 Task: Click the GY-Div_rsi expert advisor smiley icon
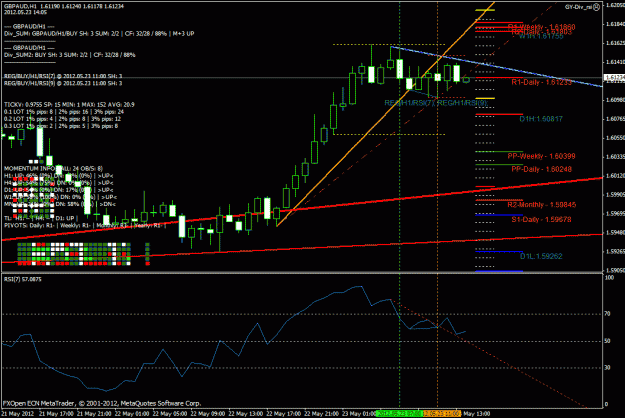(x=596, y=7)
